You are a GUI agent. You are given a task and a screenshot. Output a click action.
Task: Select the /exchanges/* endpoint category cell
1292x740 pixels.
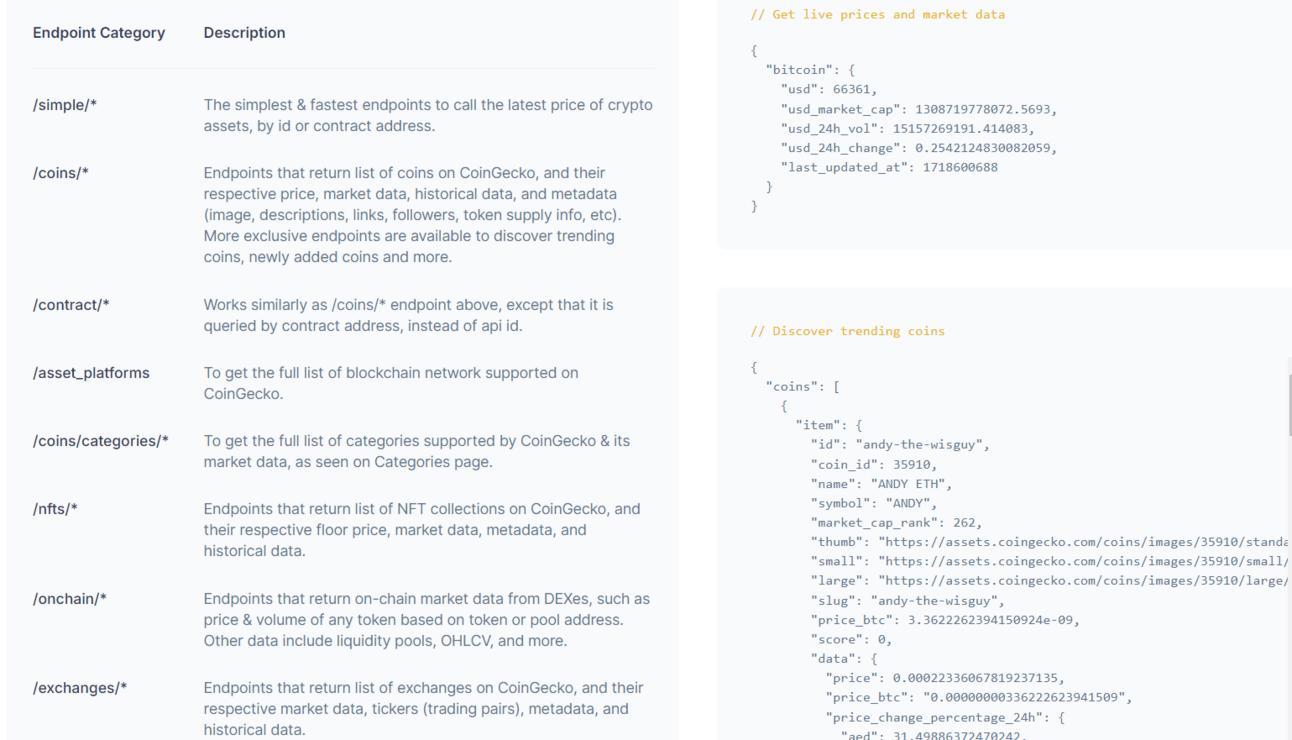click(x=80, y=688)
